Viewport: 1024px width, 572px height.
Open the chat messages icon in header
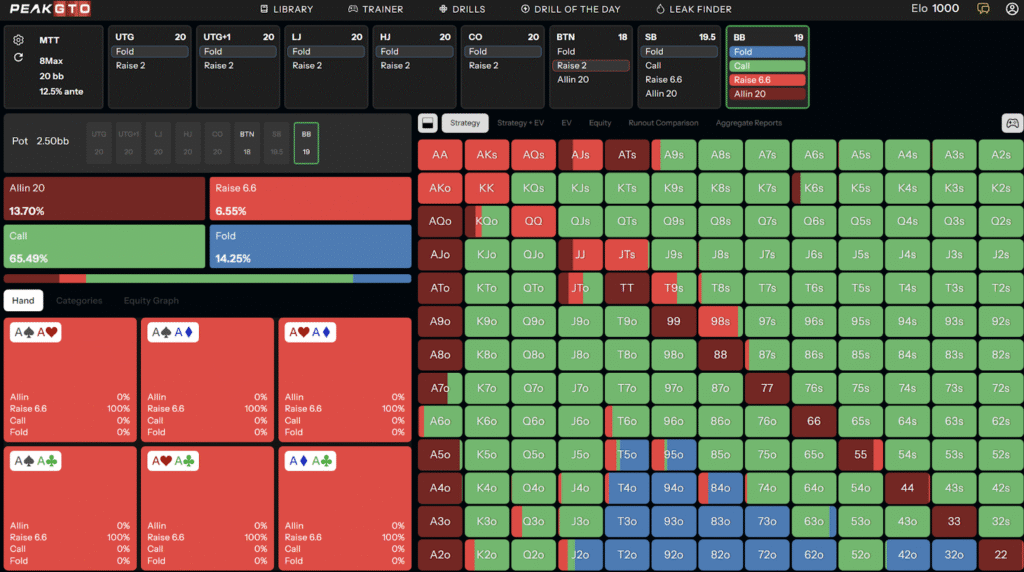coord(983,9)
